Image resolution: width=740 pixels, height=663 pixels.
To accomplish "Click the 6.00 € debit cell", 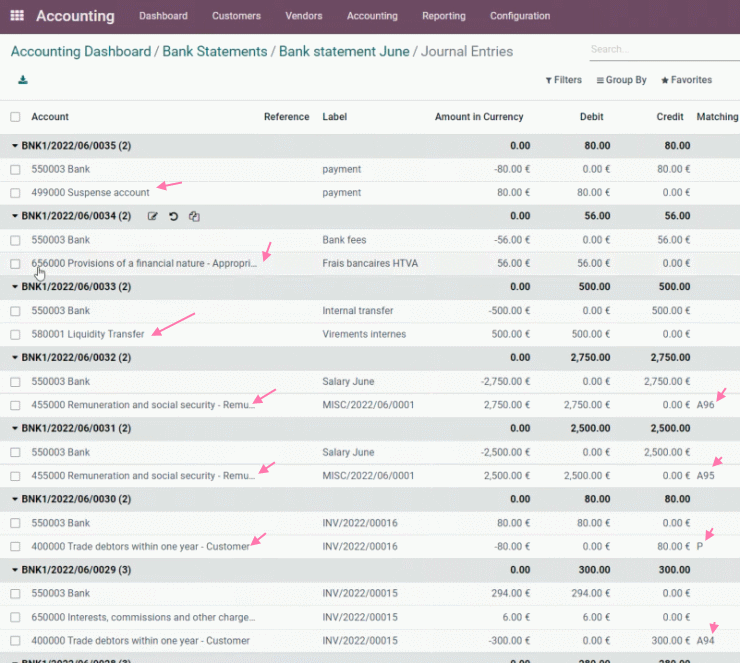I will pos(597,617).
